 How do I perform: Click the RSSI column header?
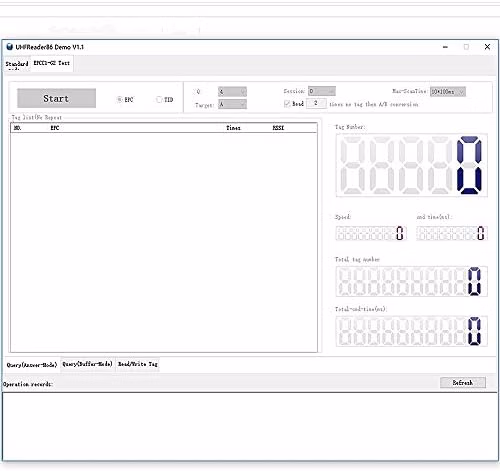point(278,128)
